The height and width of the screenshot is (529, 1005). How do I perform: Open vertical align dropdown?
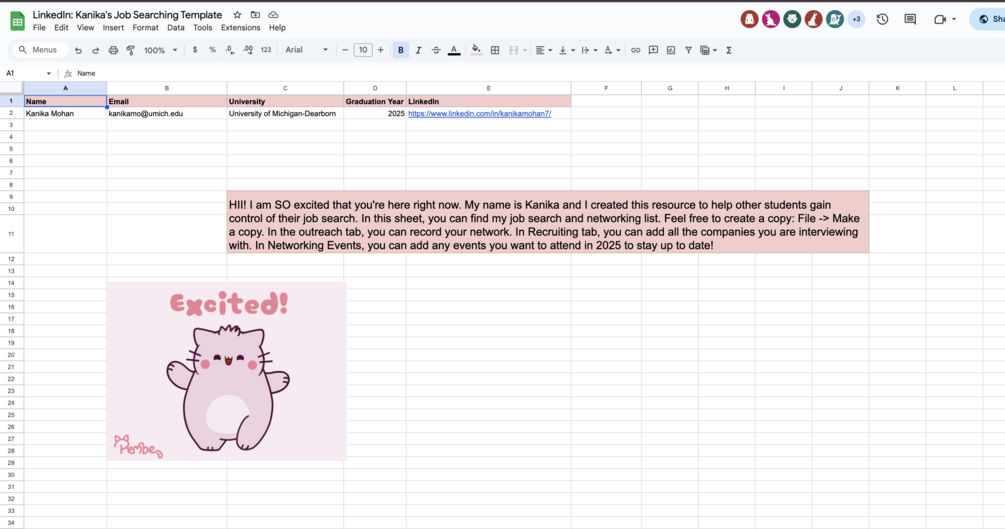click(566, 50)
